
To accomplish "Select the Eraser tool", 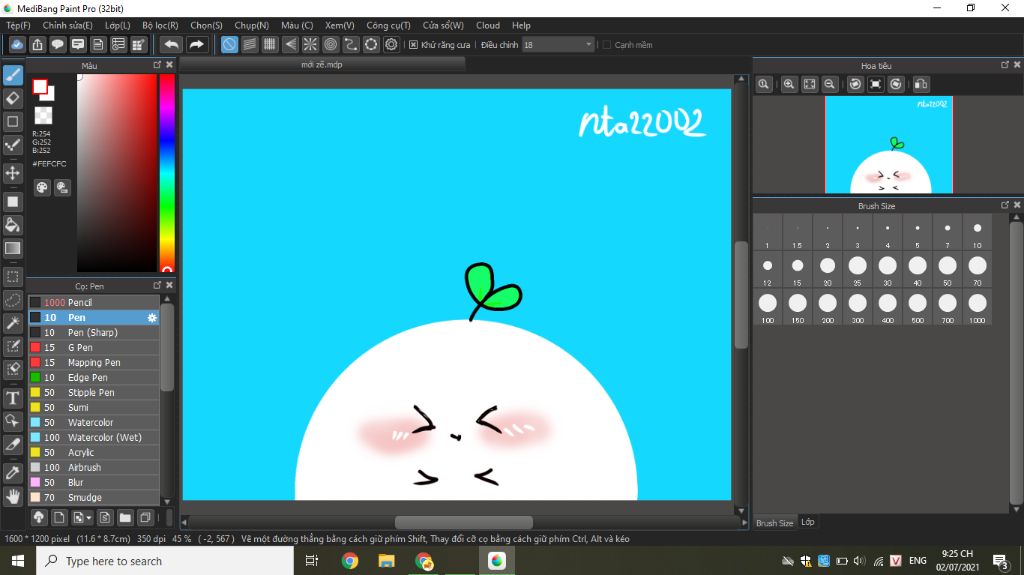I will 13,99.
